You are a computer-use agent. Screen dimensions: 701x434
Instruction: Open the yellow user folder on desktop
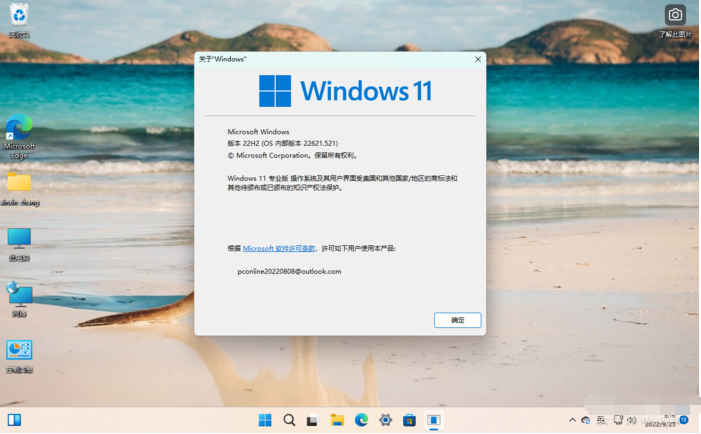19,183
